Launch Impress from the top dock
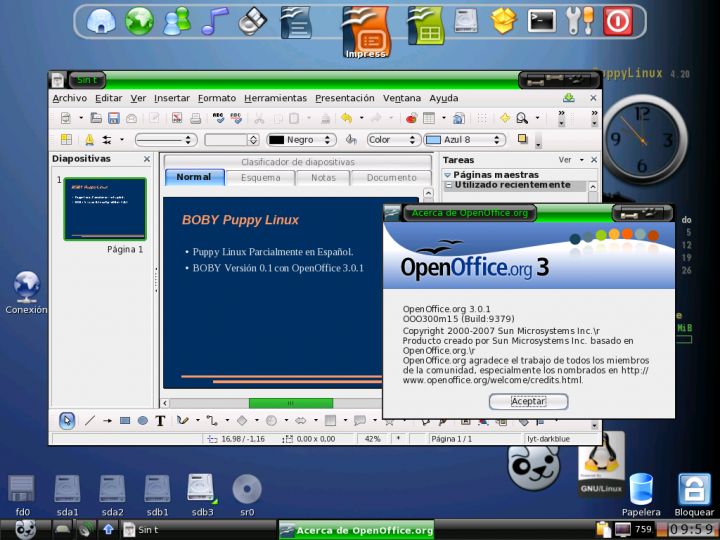This screenshot has width=720, height=540. pyautogui.click(x=366, y=32)
